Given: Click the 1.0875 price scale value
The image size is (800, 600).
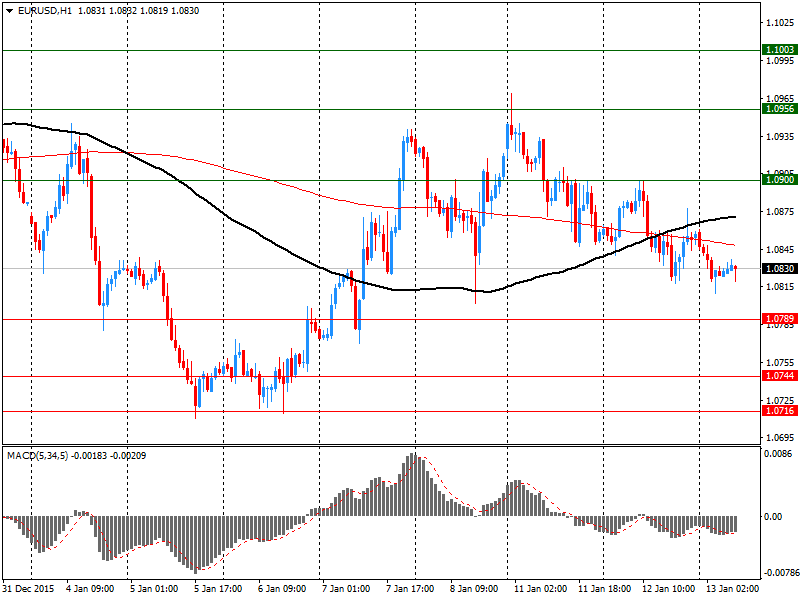Looking at the screenshot, I should 781,212.
